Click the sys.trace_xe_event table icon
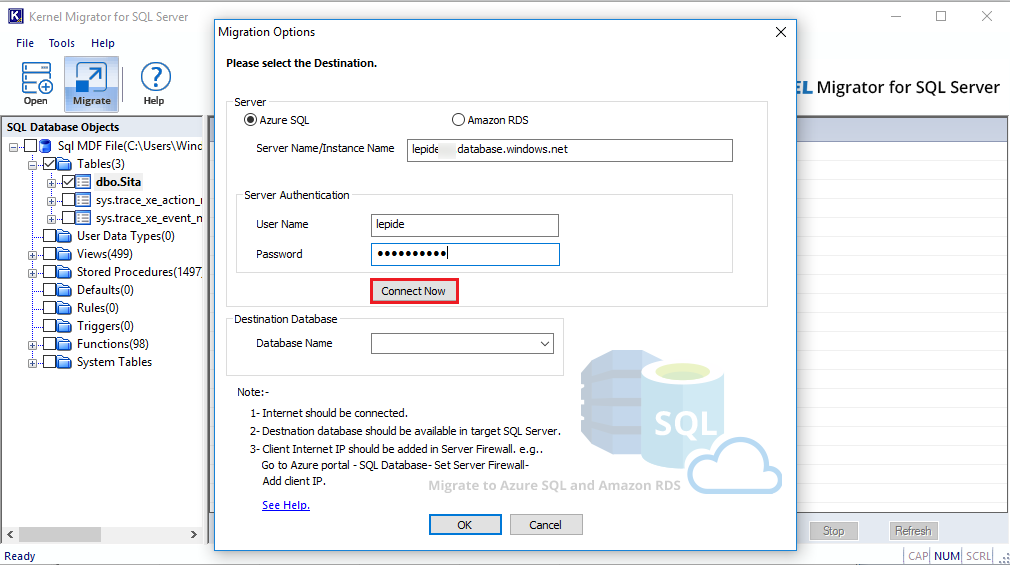Image resolution: width=1010 pixels, height=565 pixels. point(83,218)
